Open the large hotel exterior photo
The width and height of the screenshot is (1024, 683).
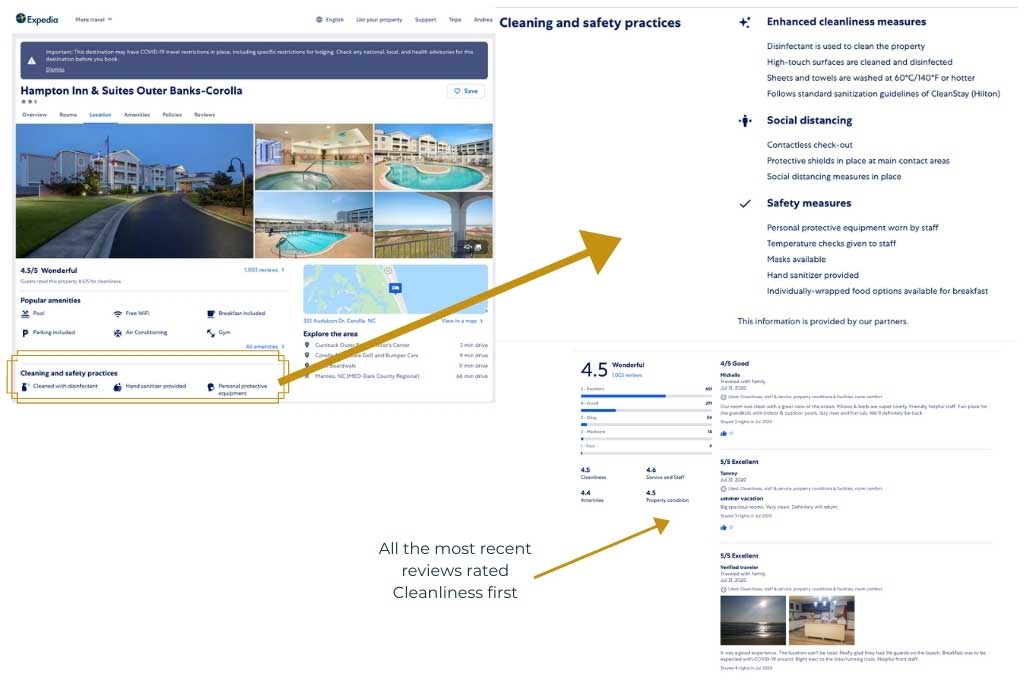[135, 191]
